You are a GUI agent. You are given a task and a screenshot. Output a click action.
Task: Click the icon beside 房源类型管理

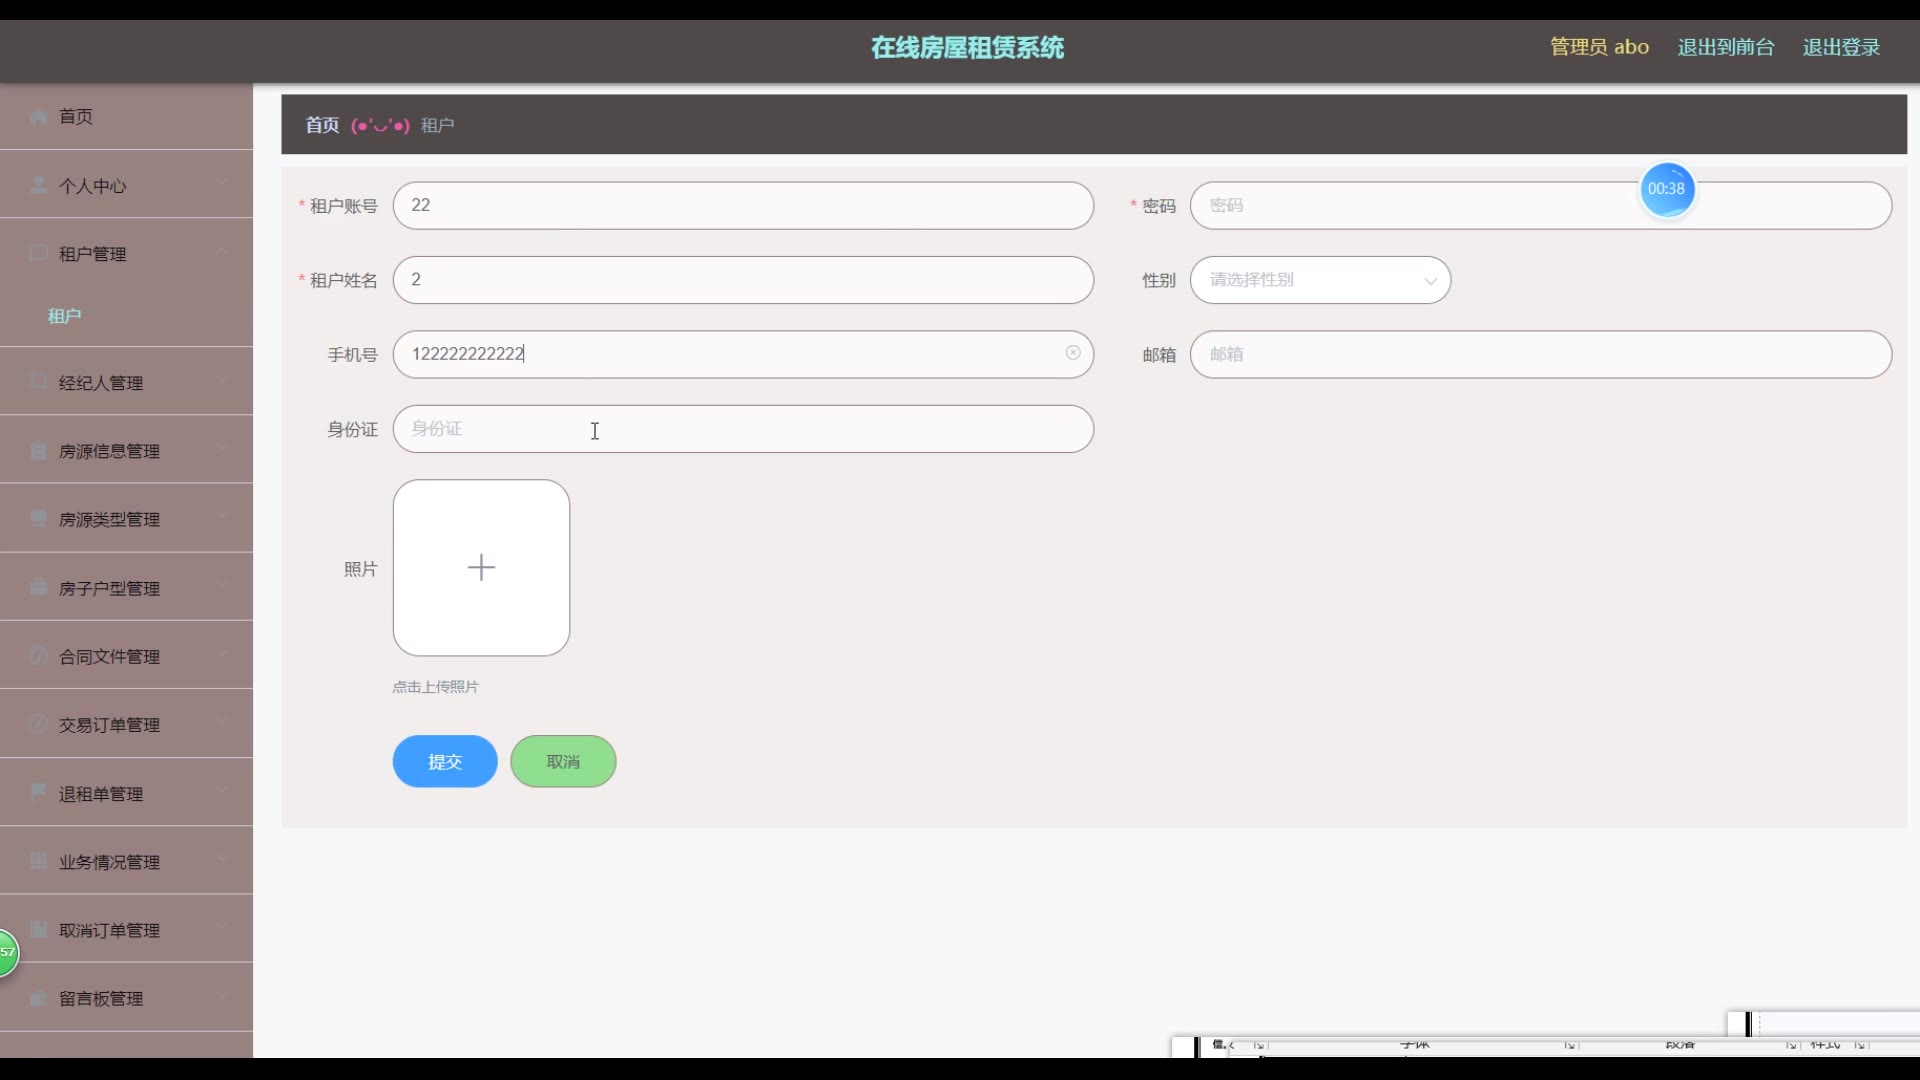coord(39,519)
